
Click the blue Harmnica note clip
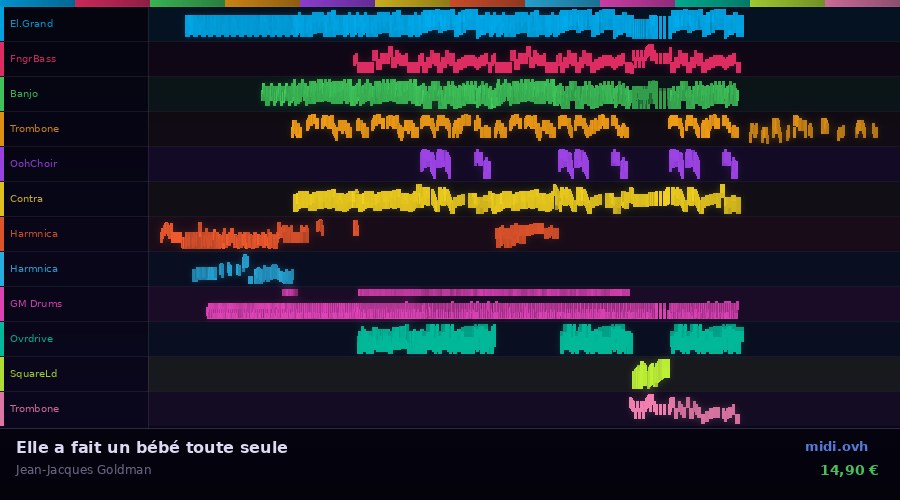click(x=242, y=271)
